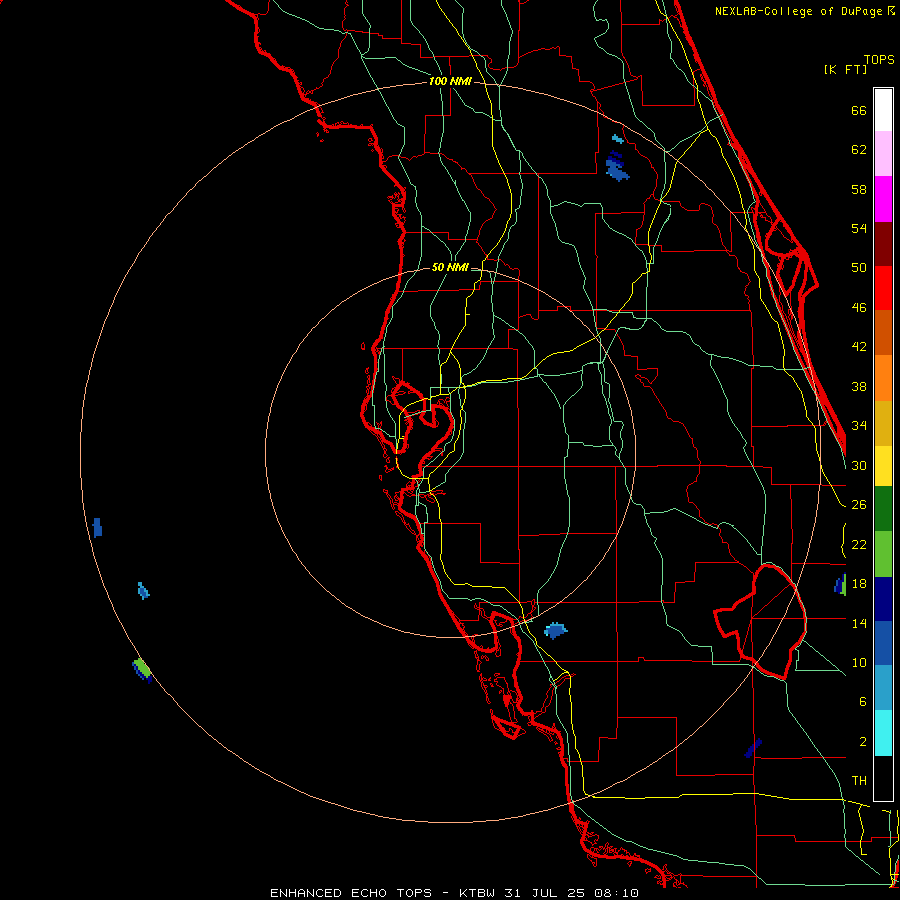Image resolution: width=900 pixels, height=900 pixels.
Task: Click the legend value '30'
Action: [859, 465]
